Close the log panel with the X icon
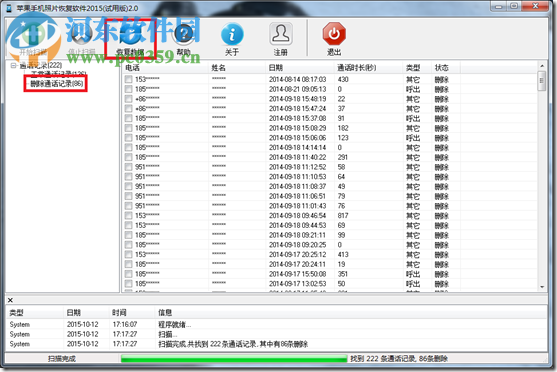Image resolution: width=557 pixels, height=372 pixels. (10, 300)
